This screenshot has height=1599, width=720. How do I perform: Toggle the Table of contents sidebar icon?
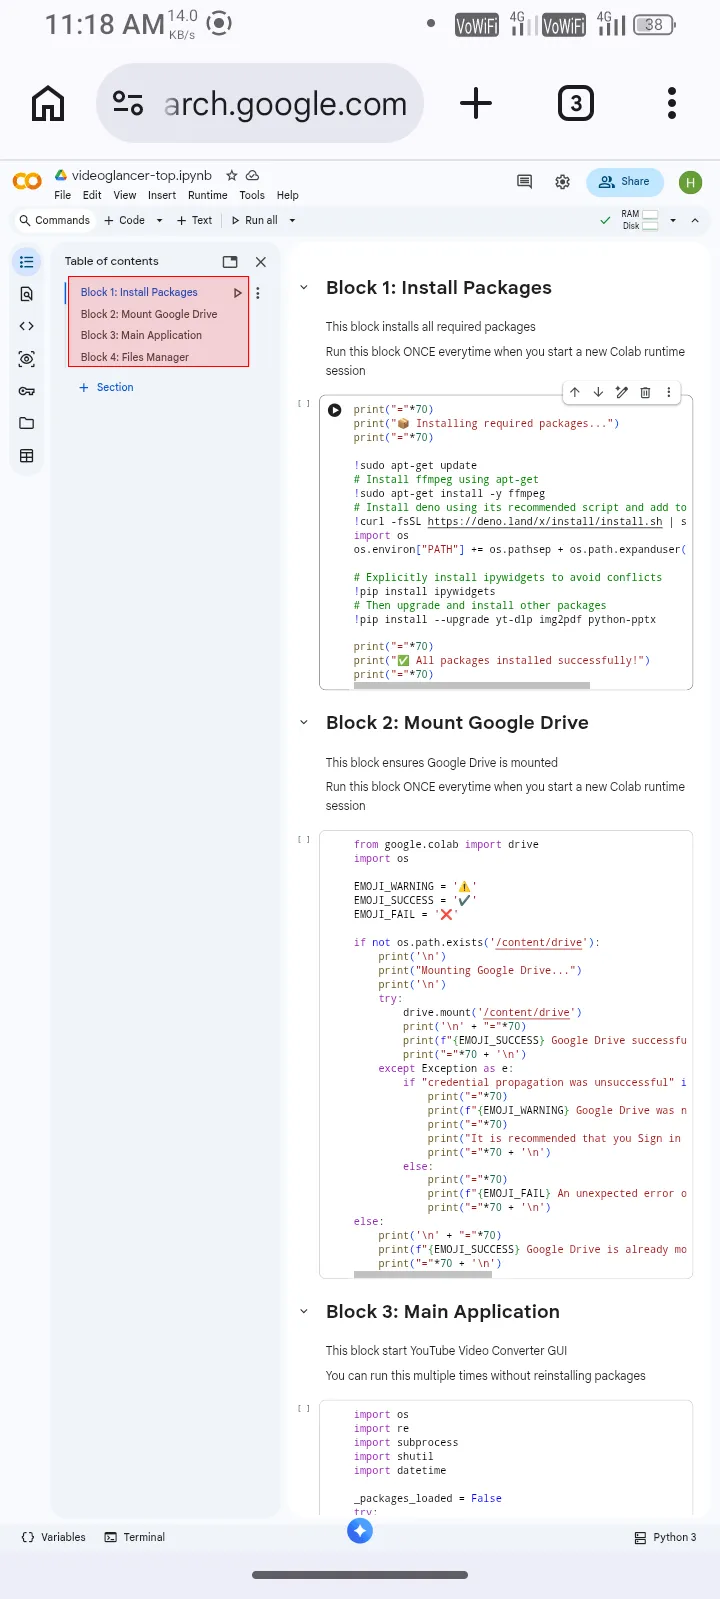pyautogui.click(x=27, y=262)
